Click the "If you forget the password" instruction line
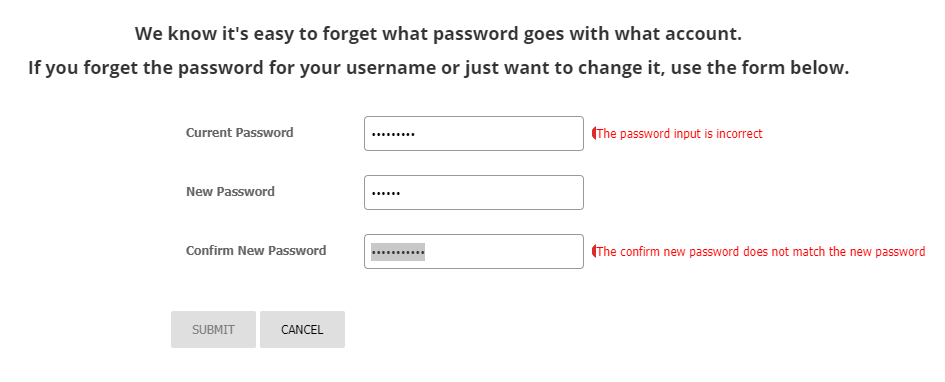The width and height of the screenshot is (945, 382). pyautogui.click(x=438, y=67)
